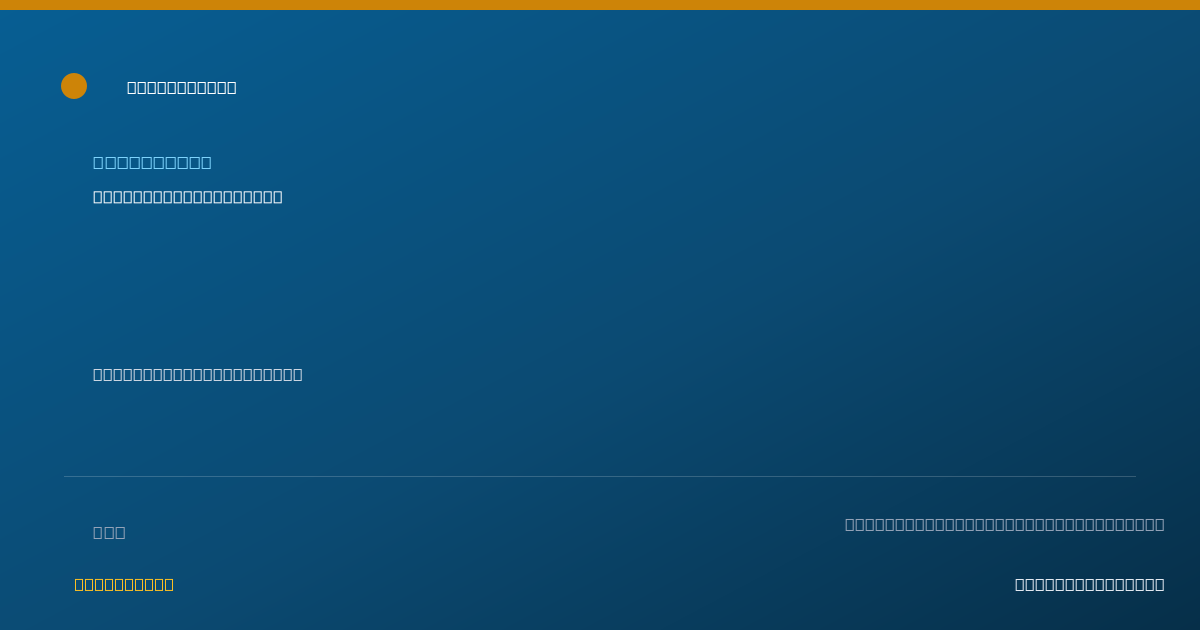Click the thin horizontal divider line

[x=600, y=476]
